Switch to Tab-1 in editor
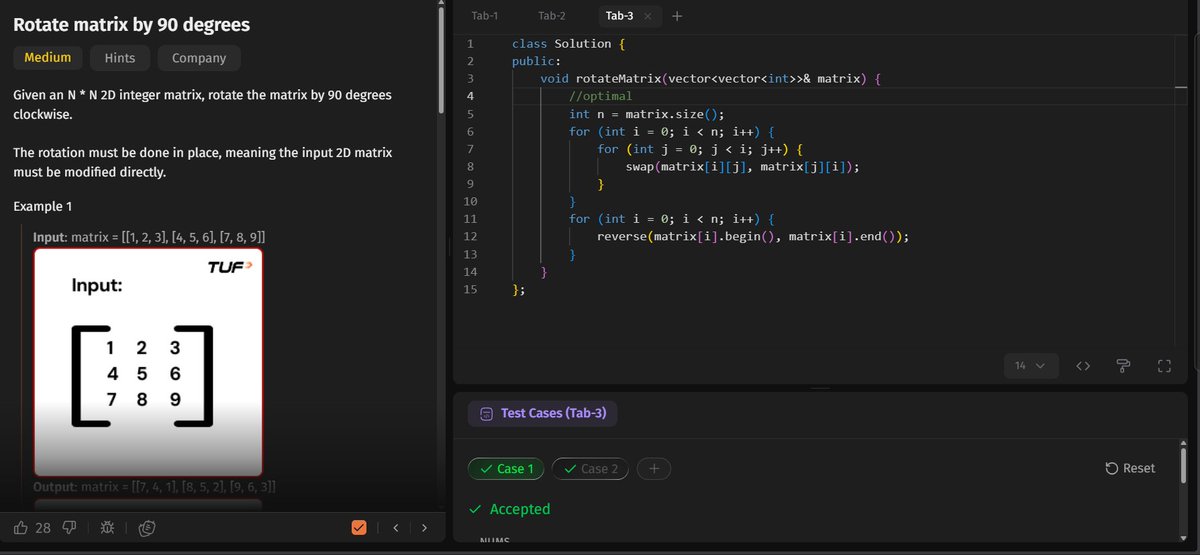 (x=484, y=16)
